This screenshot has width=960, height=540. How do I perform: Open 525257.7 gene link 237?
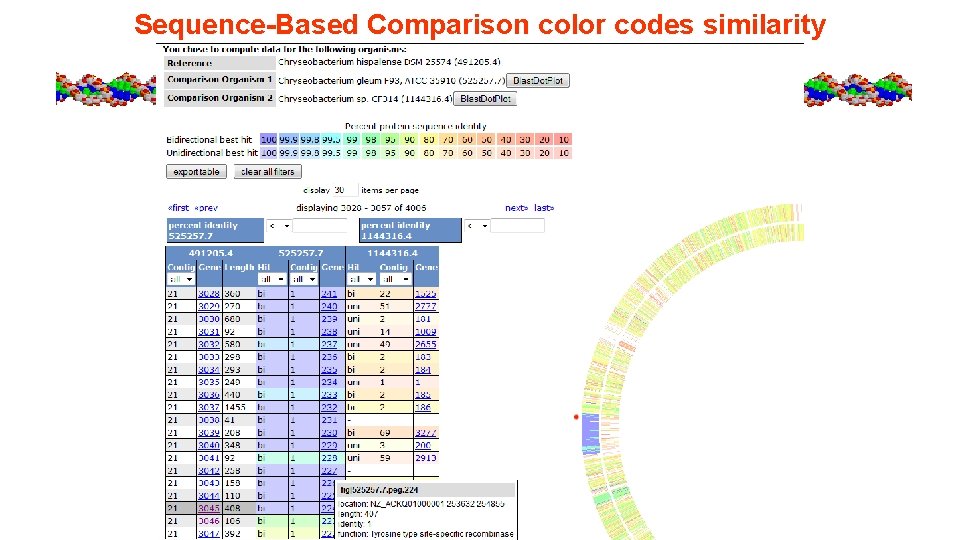point(329,345)
